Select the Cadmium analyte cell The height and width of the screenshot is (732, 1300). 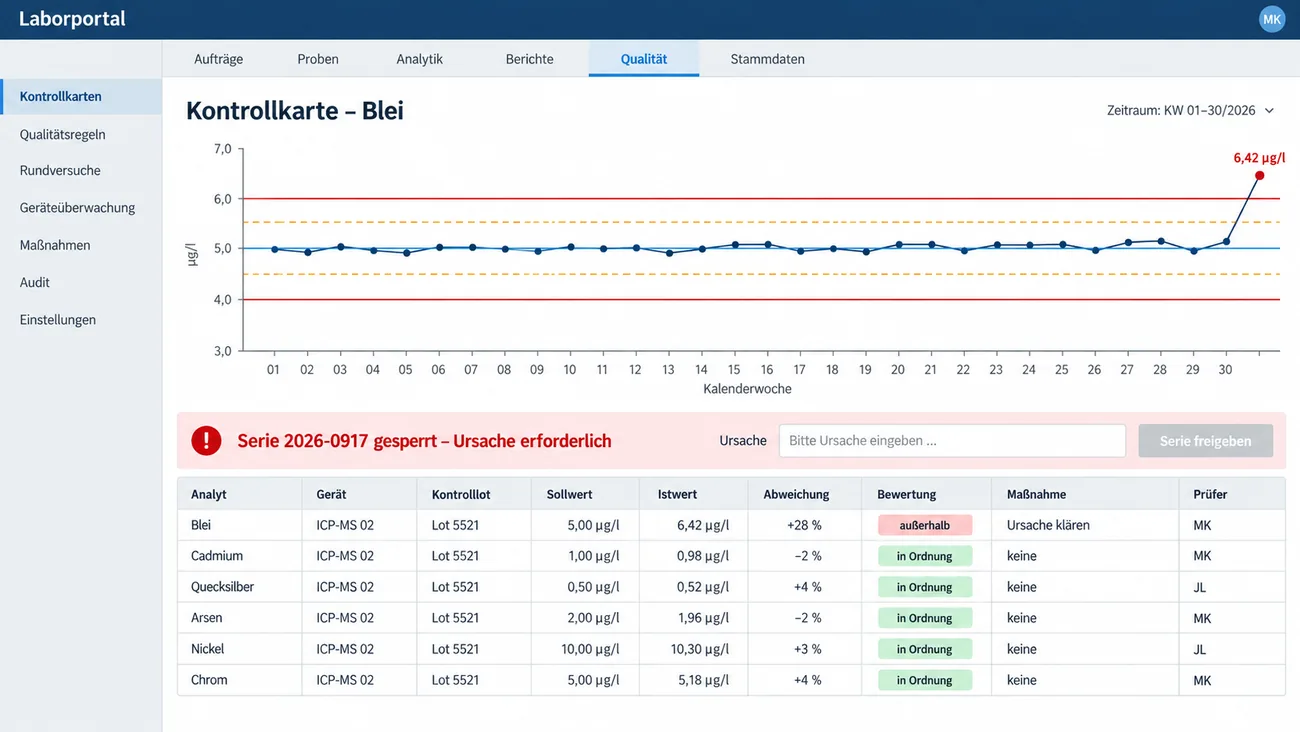tap(240, 556)
